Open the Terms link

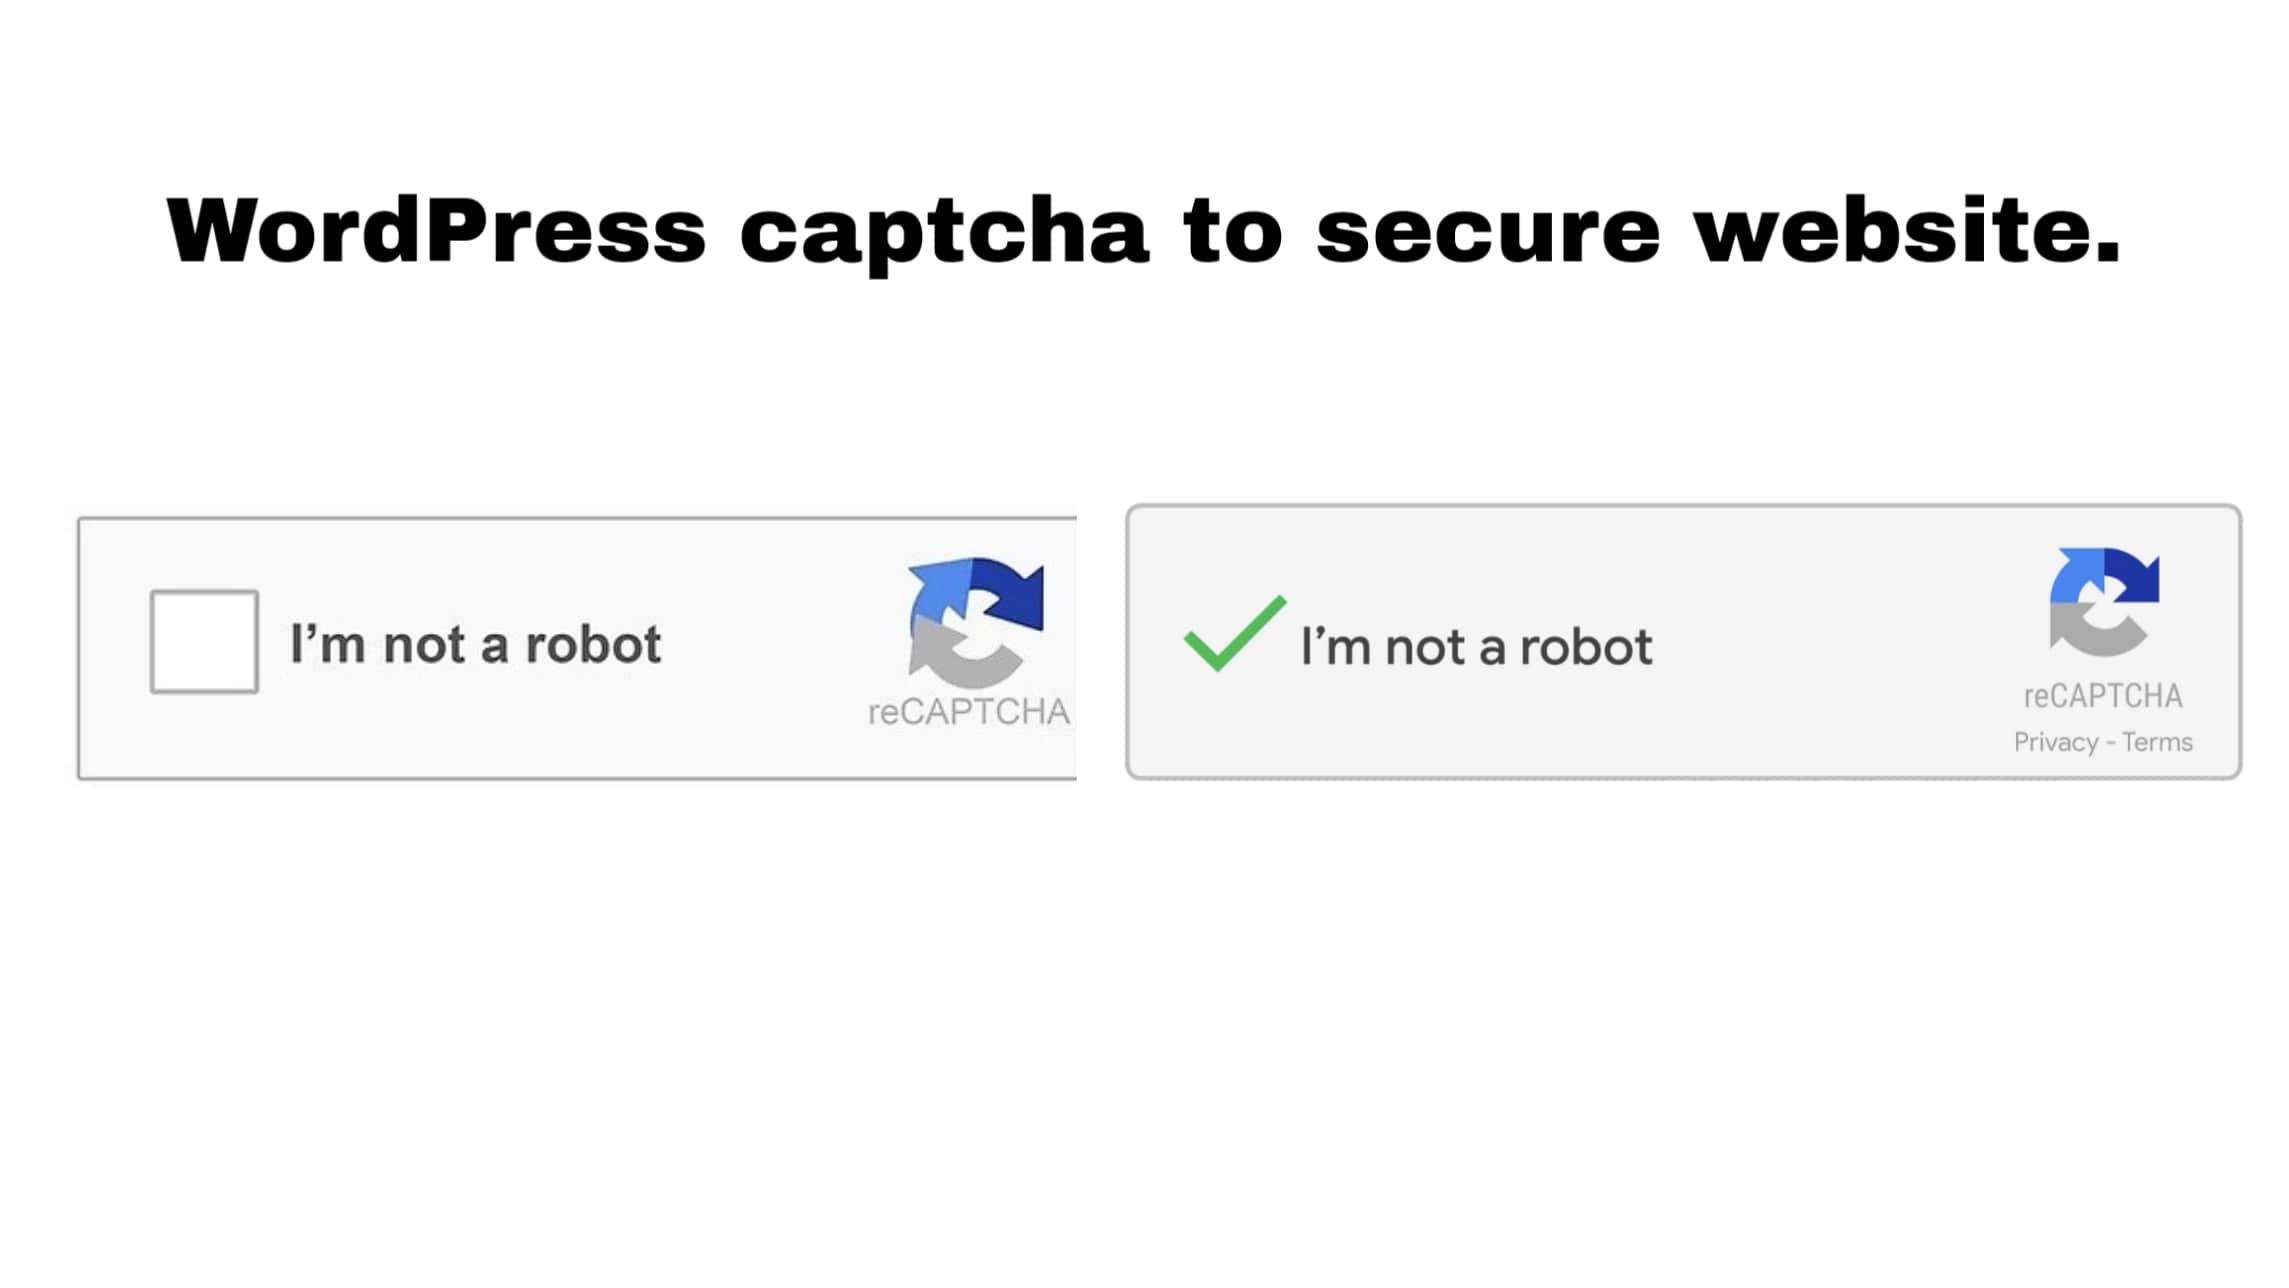[x=2160, y=741]
